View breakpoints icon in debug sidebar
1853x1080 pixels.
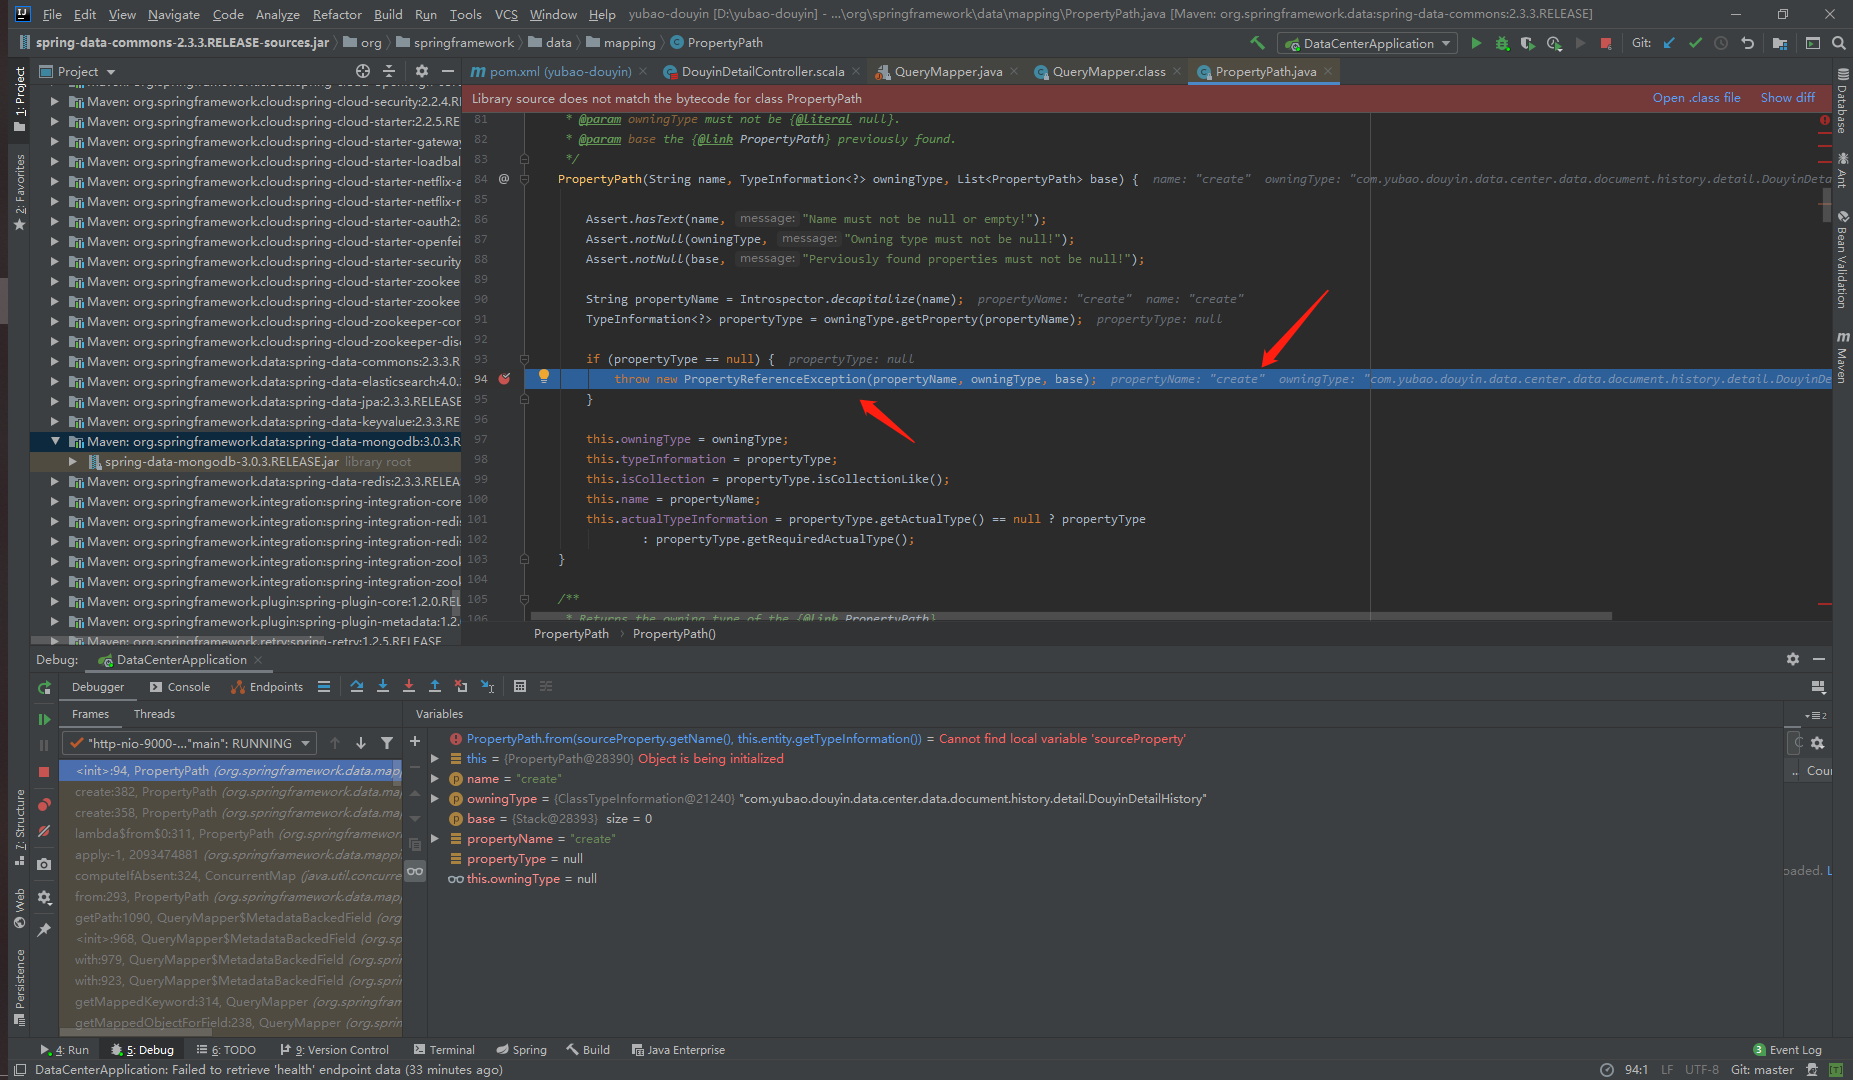tap(44, 804)
